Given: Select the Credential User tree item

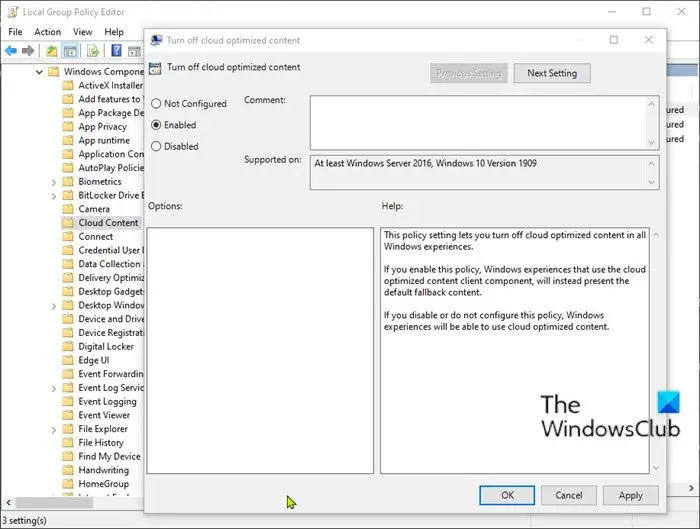Looking at the screenshot, I should (111, 250).
